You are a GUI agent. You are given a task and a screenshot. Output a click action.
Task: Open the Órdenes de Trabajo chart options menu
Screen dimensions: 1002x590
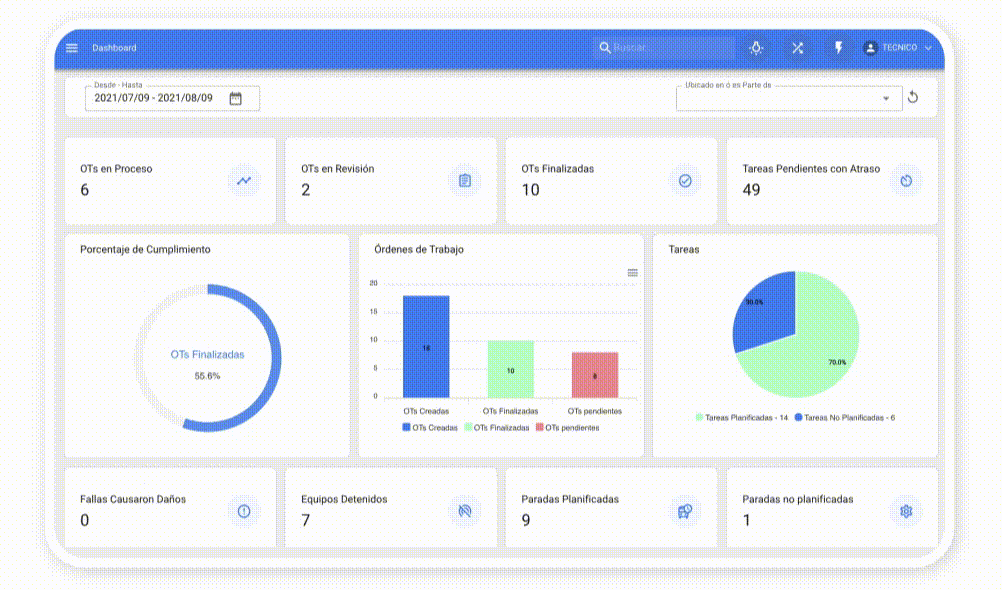(632, 273)
